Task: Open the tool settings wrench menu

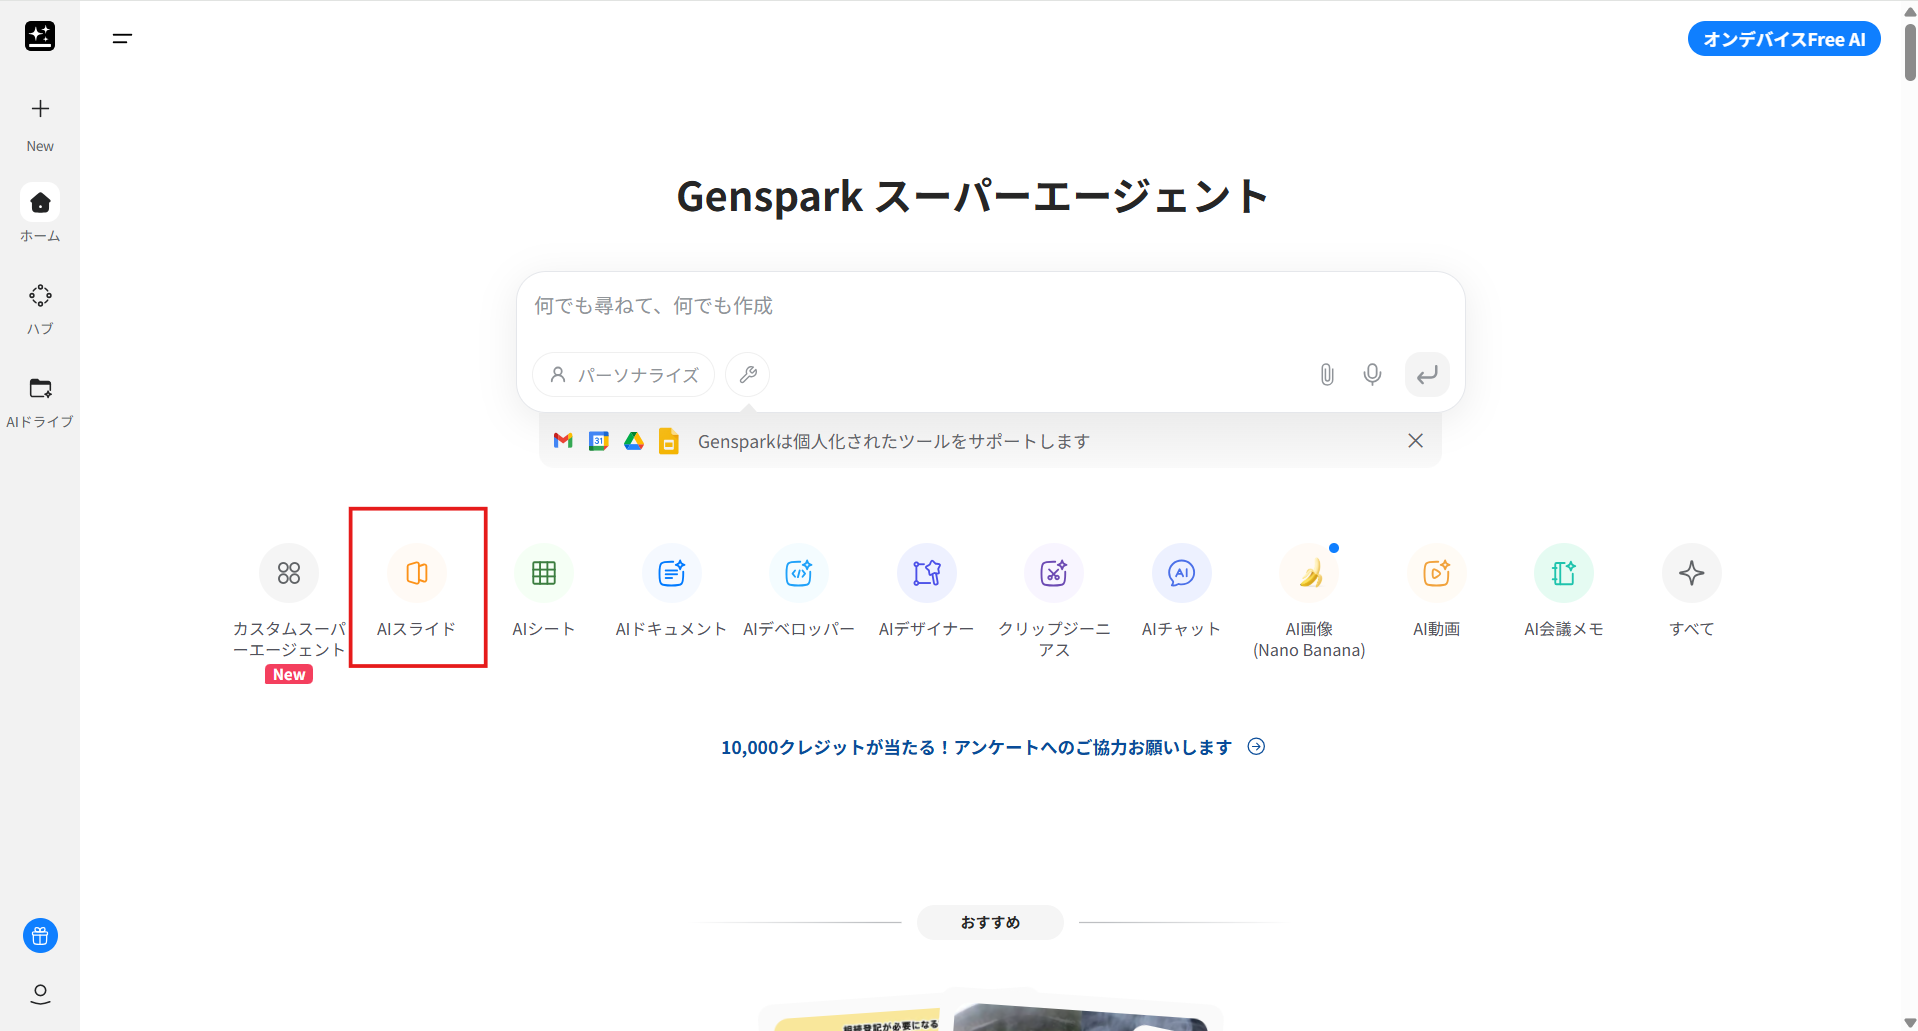Action: (x=747, y=374)
